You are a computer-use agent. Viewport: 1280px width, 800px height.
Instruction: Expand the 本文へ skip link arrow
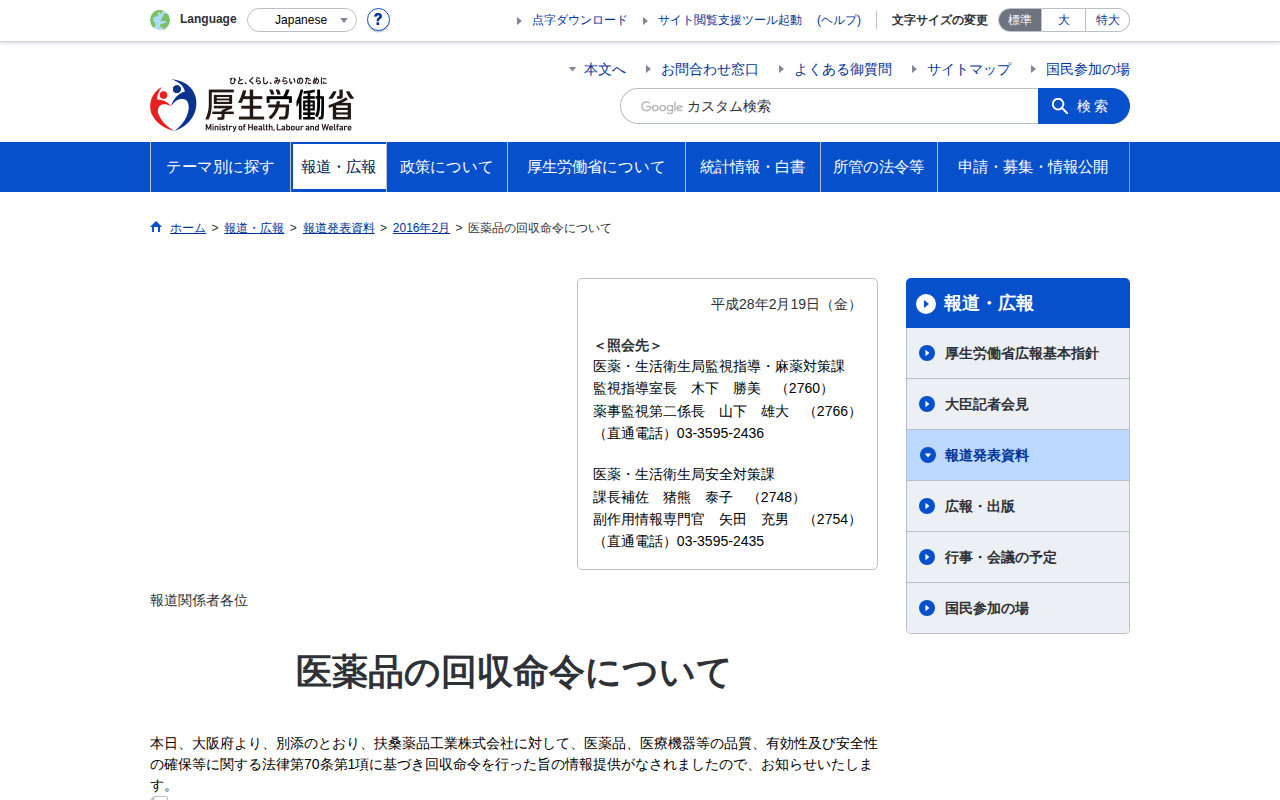point(573,69)
